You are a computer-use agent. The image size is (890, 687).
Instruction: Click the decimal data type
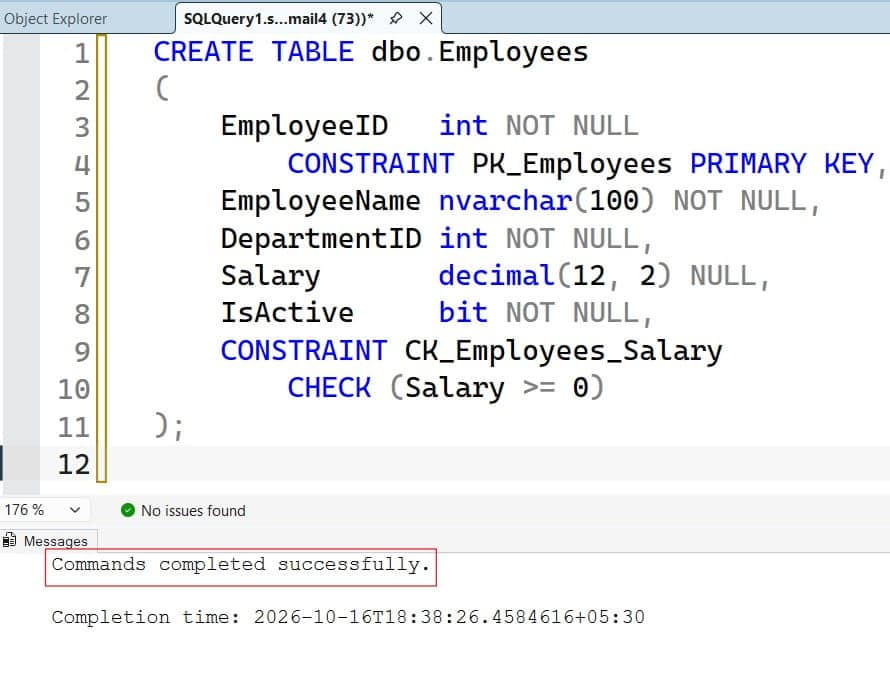tap(497, 276)
